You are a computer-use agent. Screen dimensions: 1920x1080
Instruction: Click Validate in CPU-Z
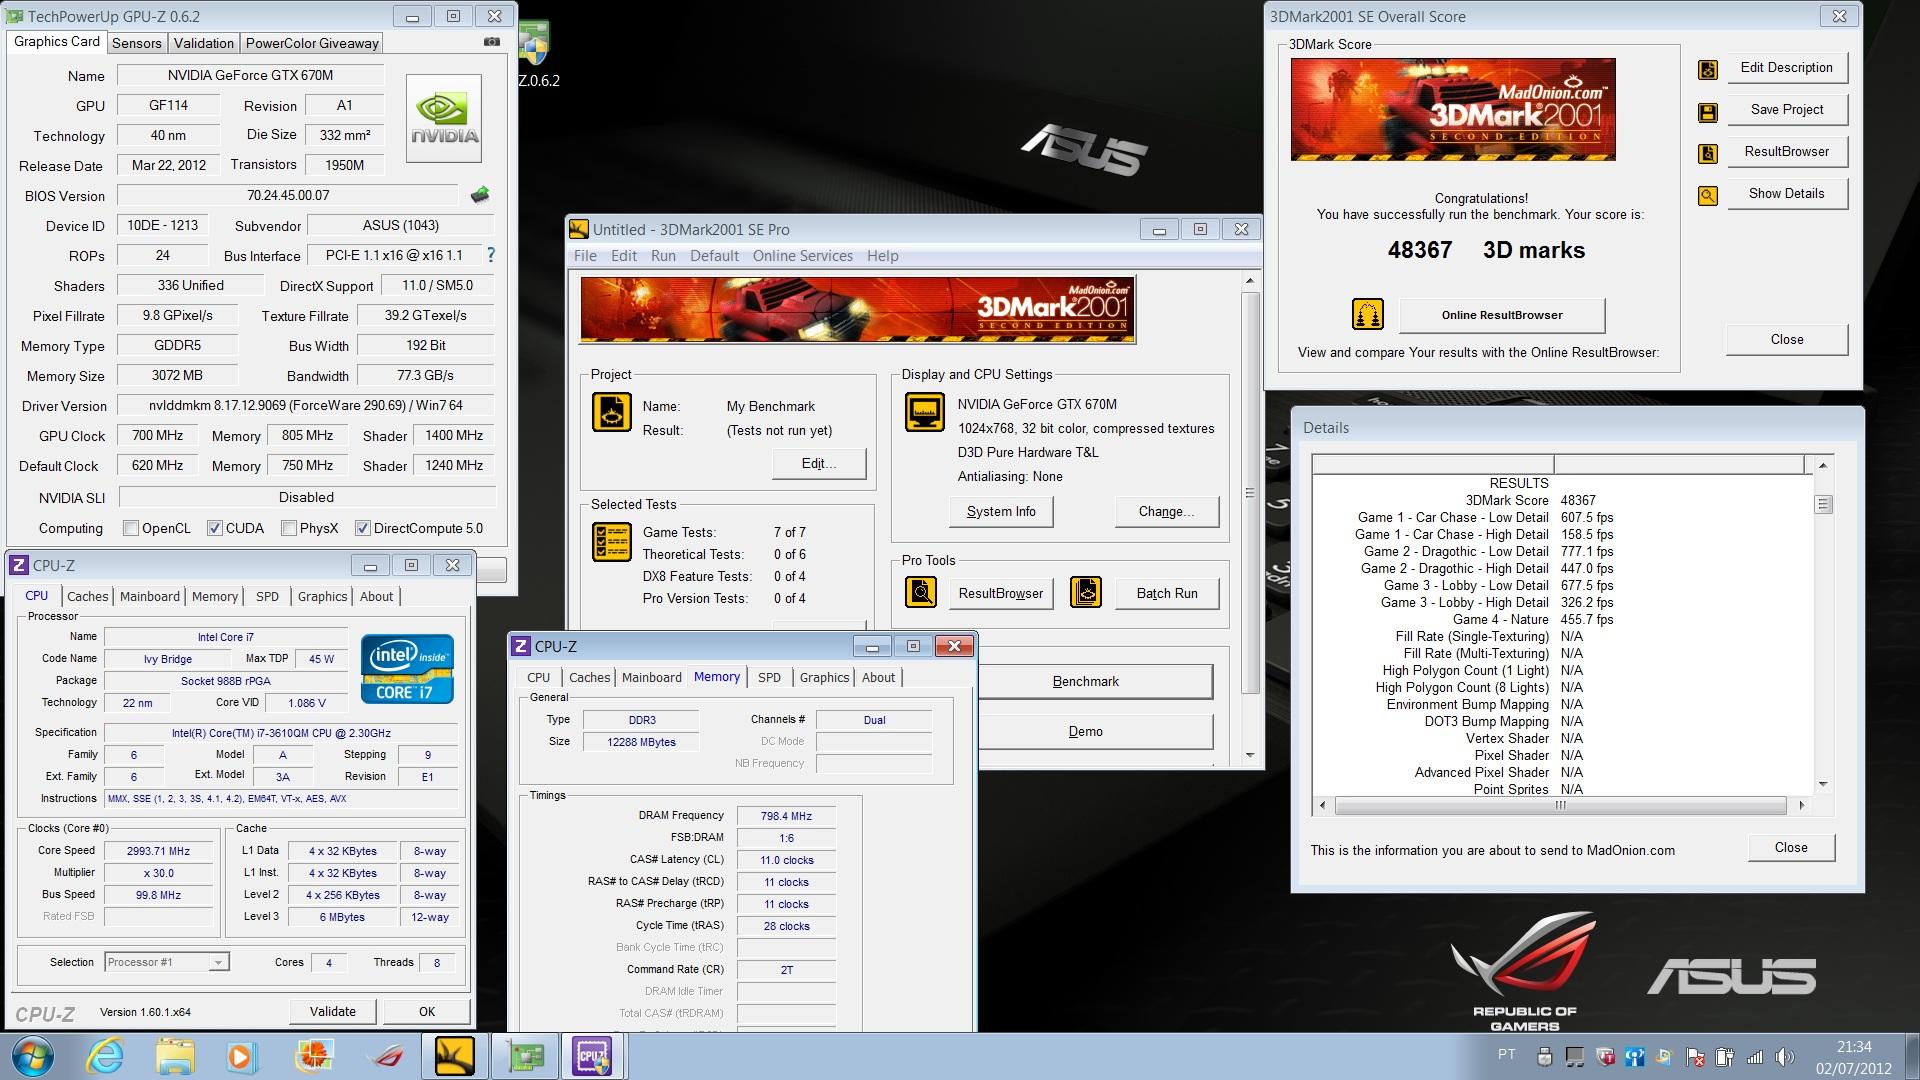pos(333,1012)
